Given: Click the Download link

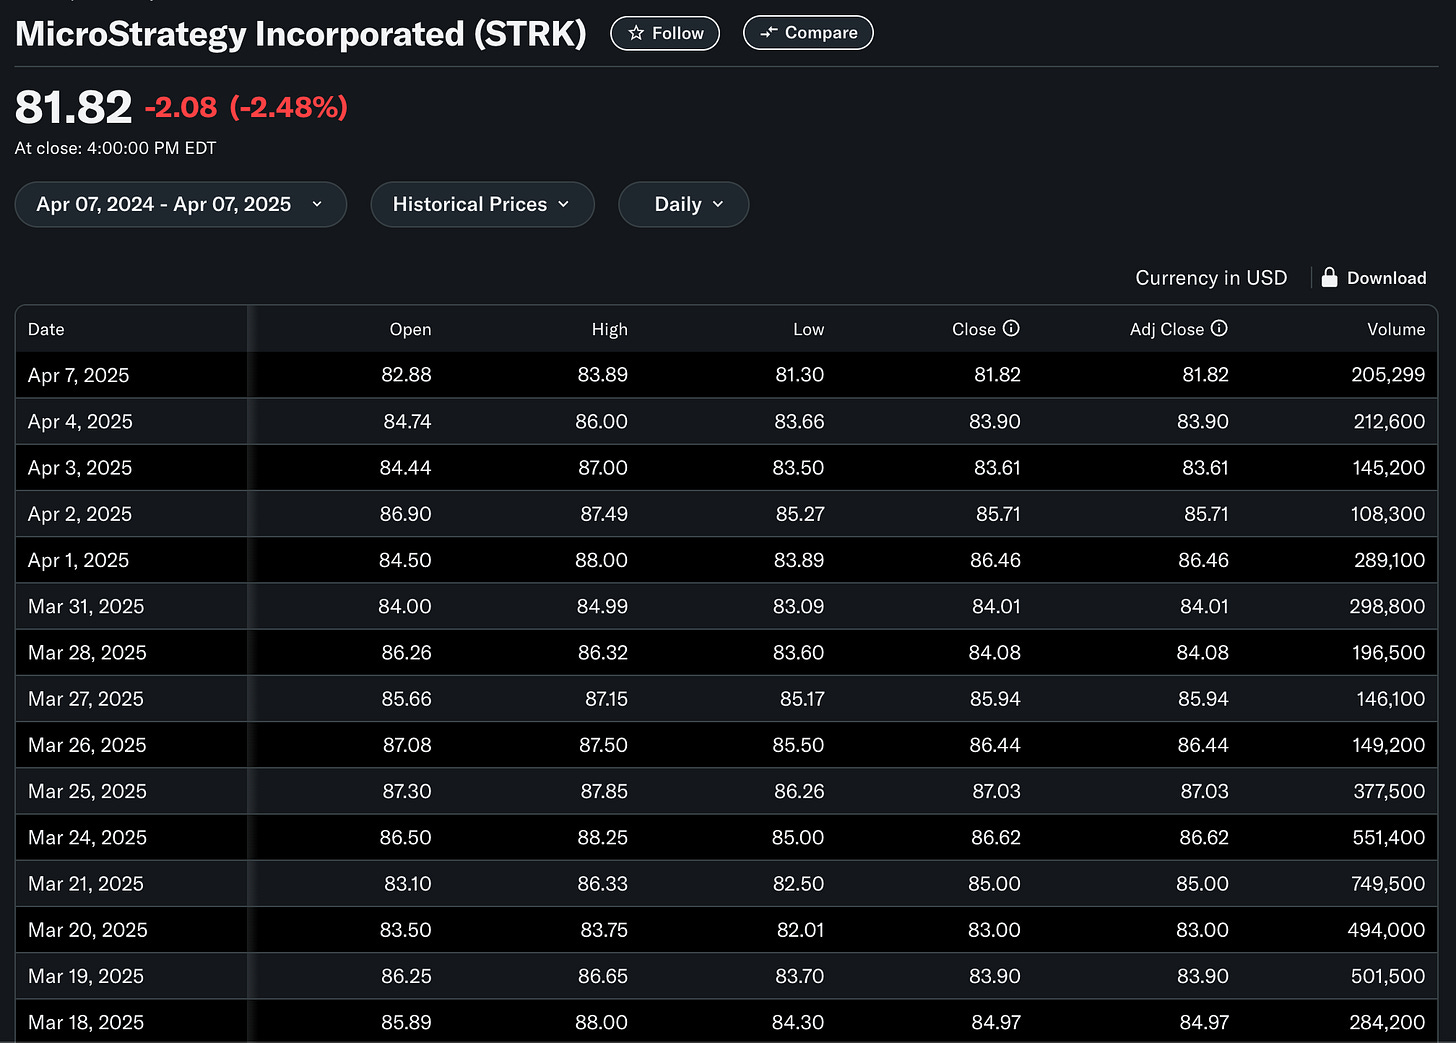Looking at the screenshot, I should pos(1386,278).
